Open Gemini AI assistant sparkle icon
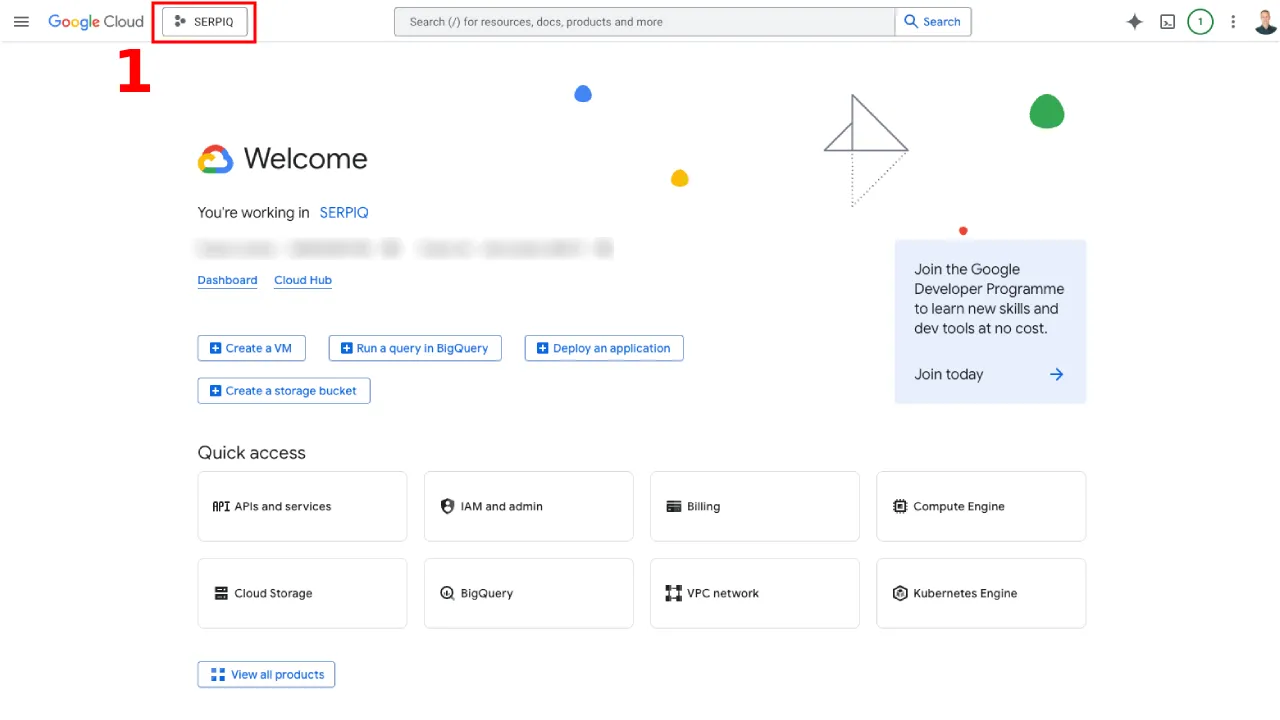The image size is (1280, 720). coord(1134,22)
